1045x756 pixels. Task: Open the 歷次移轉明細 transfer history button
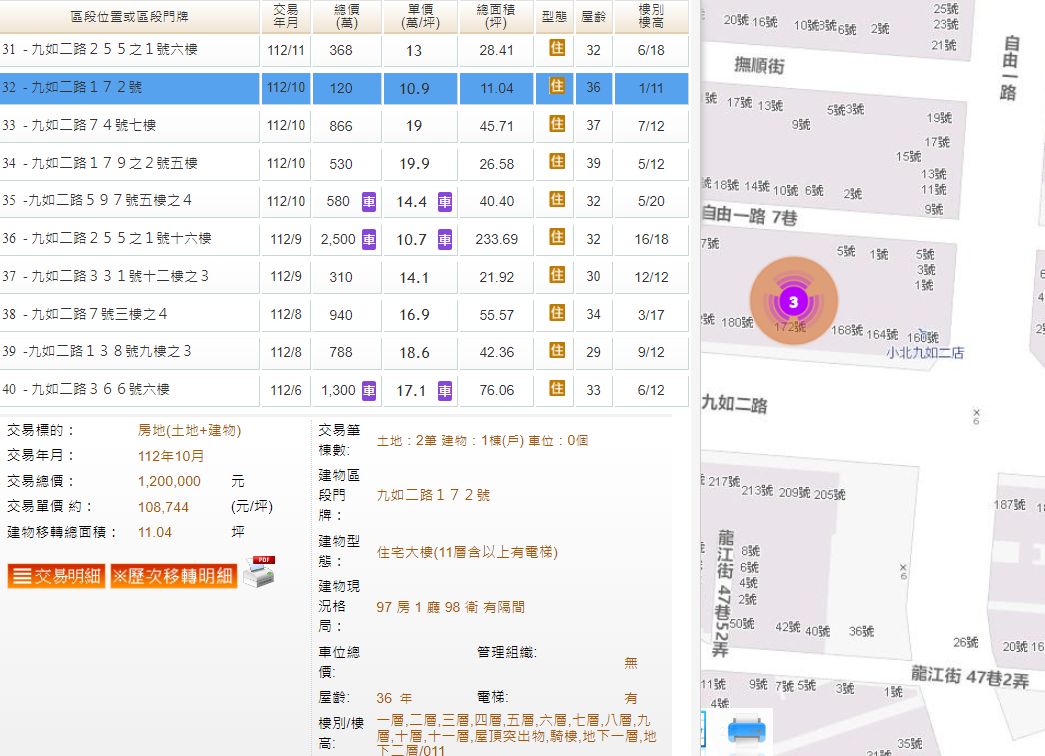coord(174,576)
